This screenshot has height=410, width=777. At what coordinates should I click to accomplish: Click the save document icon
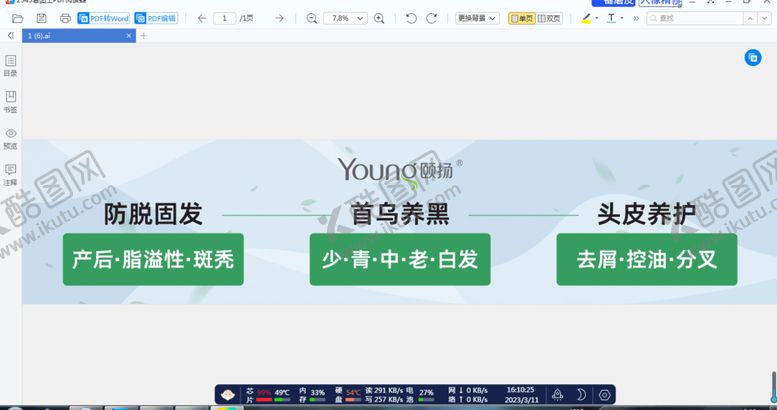(x=42, y=18)
